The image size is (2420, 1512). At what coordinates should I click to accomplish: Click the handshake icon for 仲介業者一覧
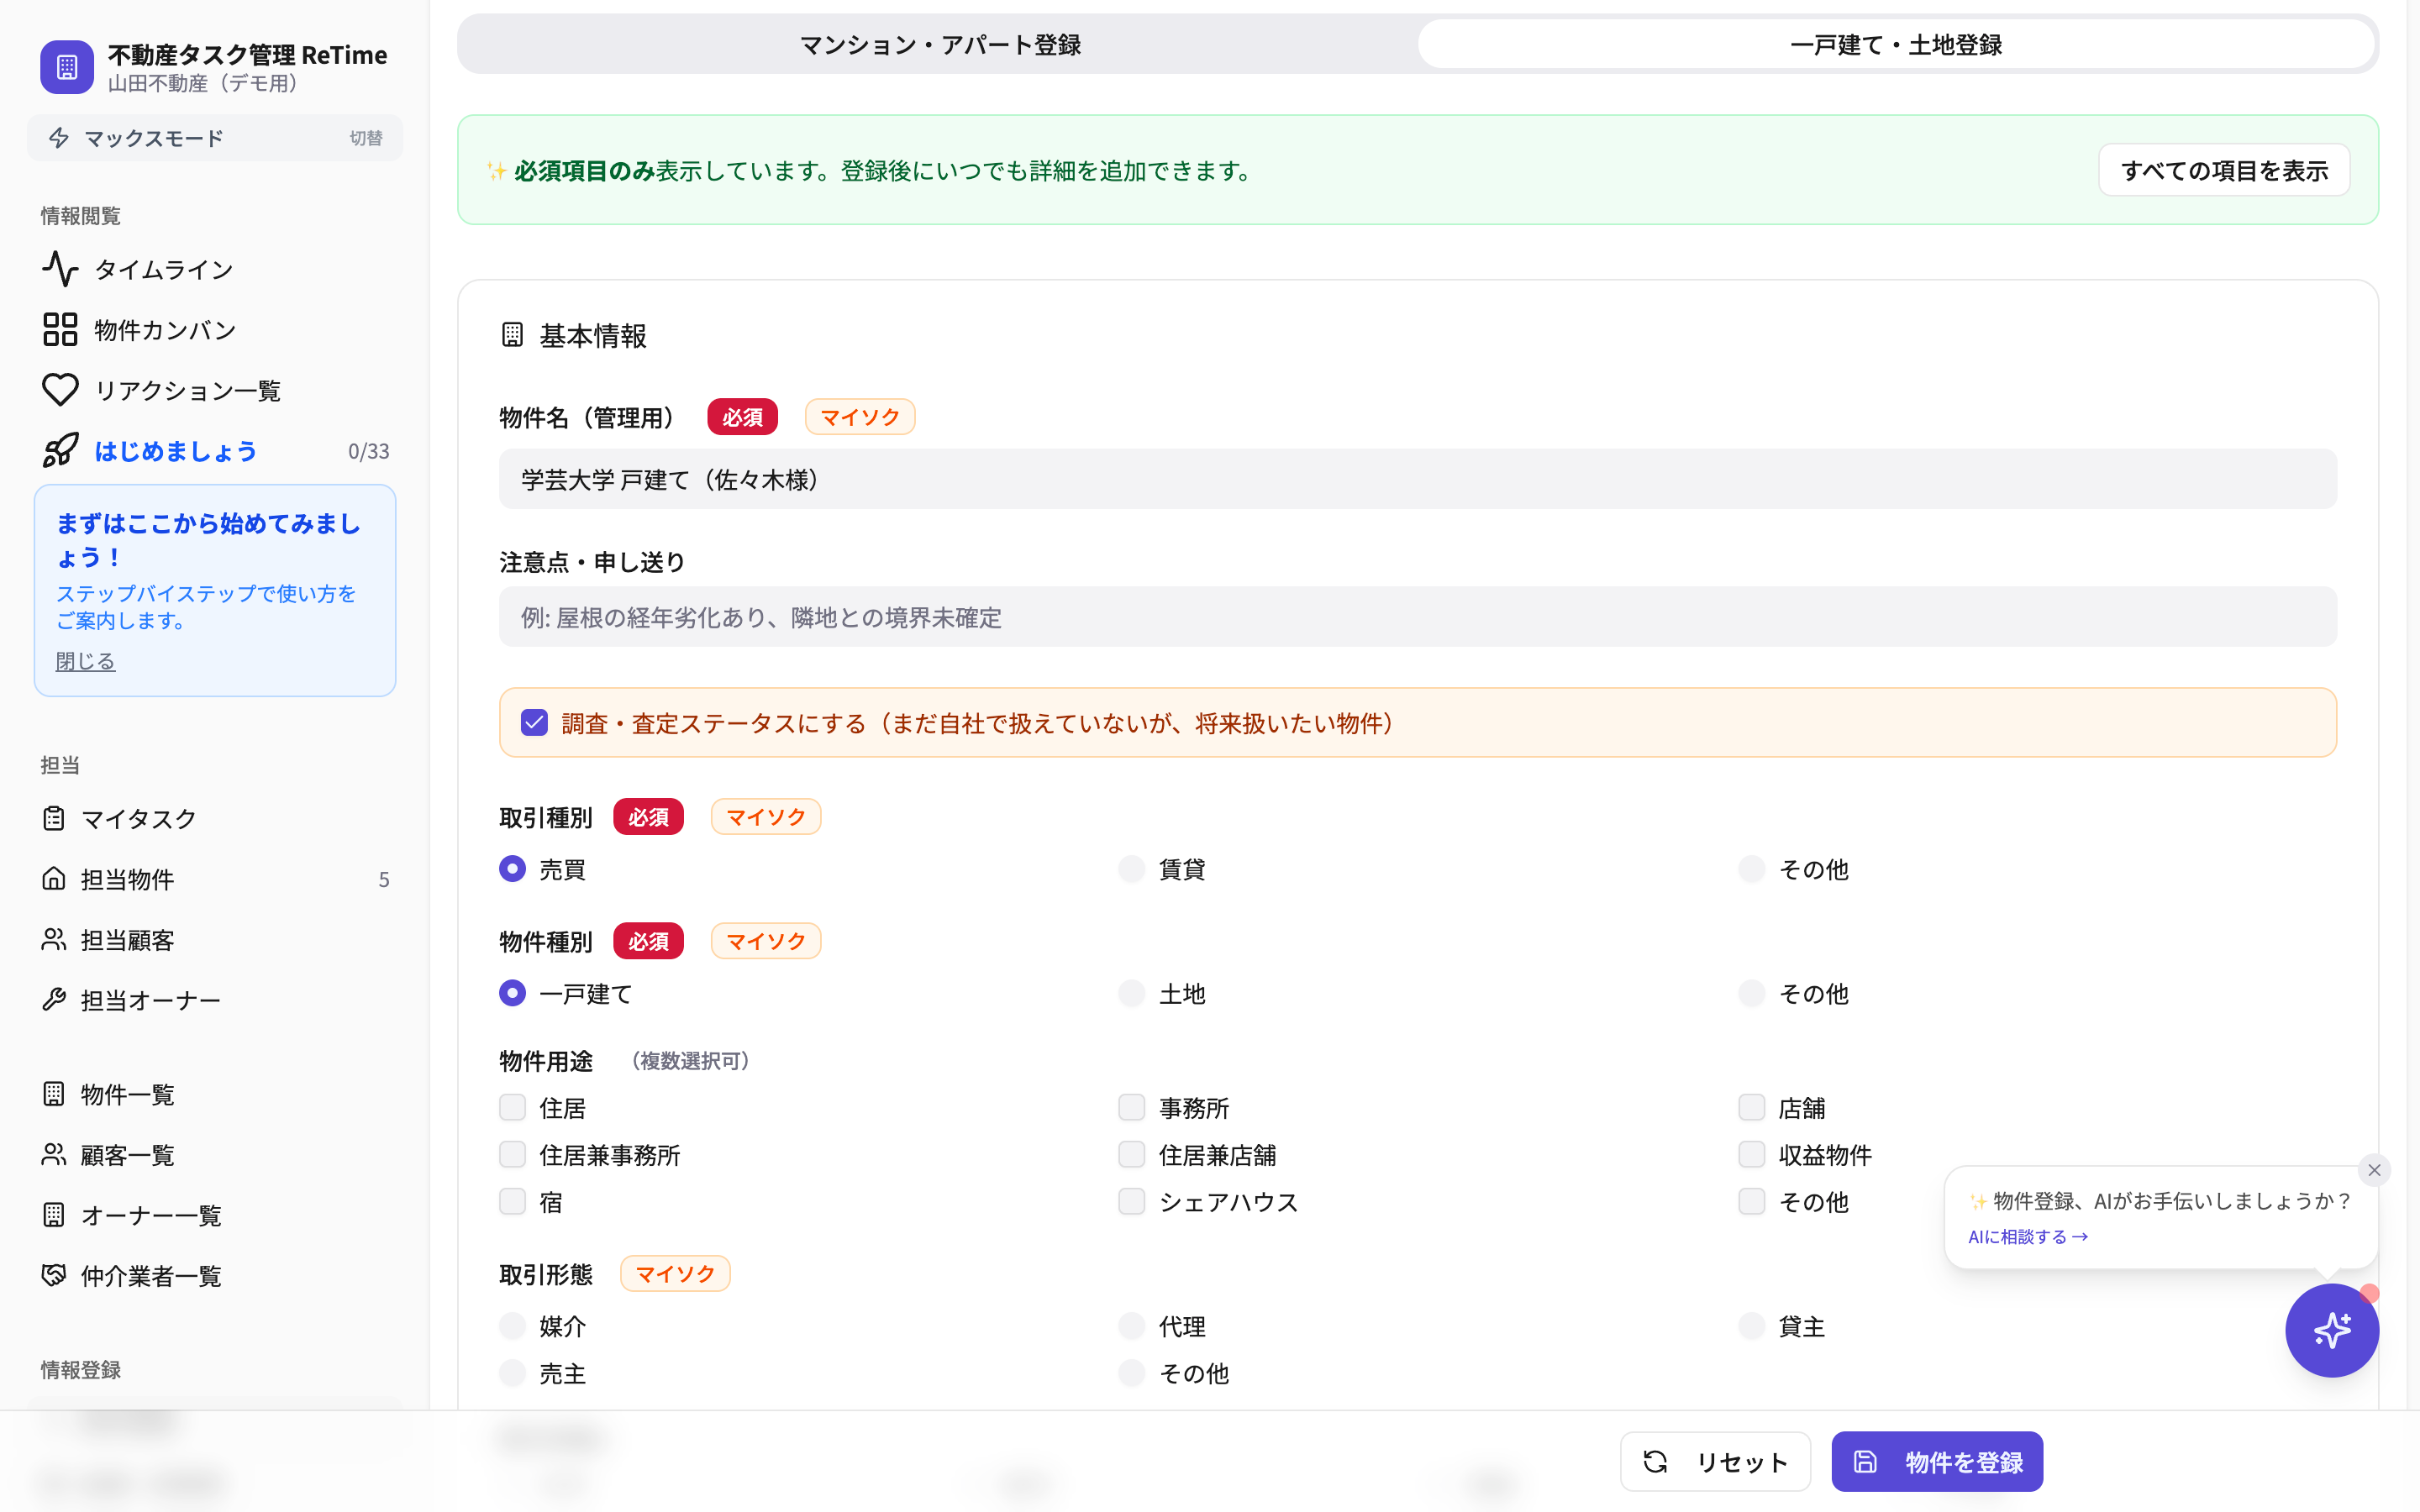pyautogui.click(x=54, y=1275)
